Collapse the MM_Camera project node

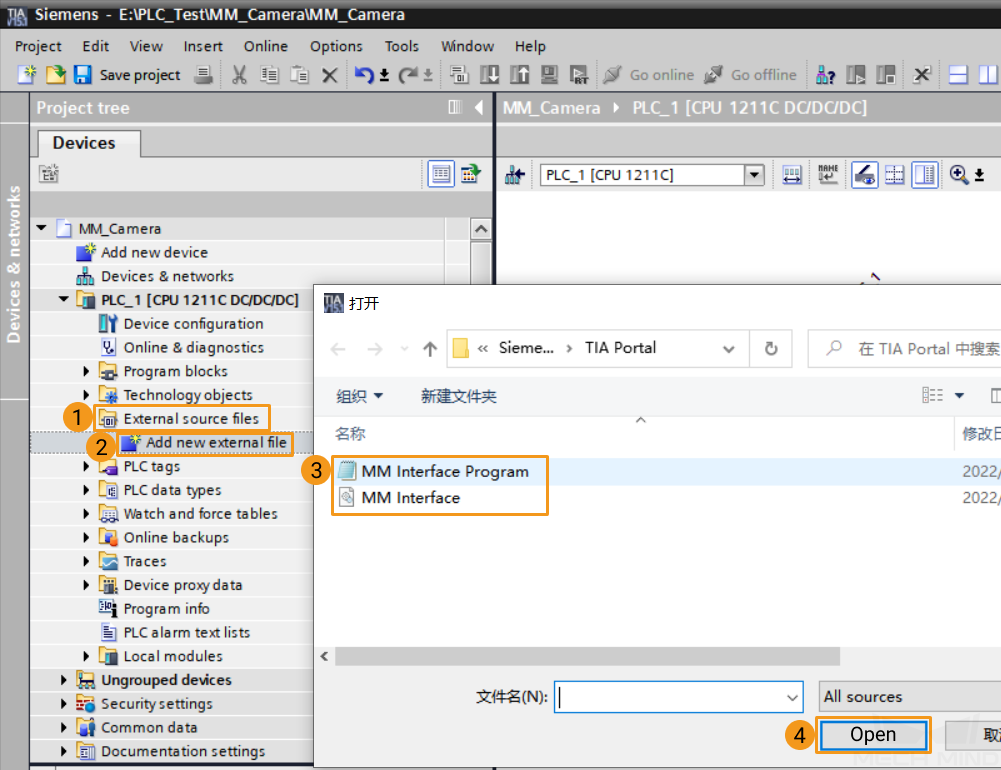pyautogui.click(x=41, y=228)
